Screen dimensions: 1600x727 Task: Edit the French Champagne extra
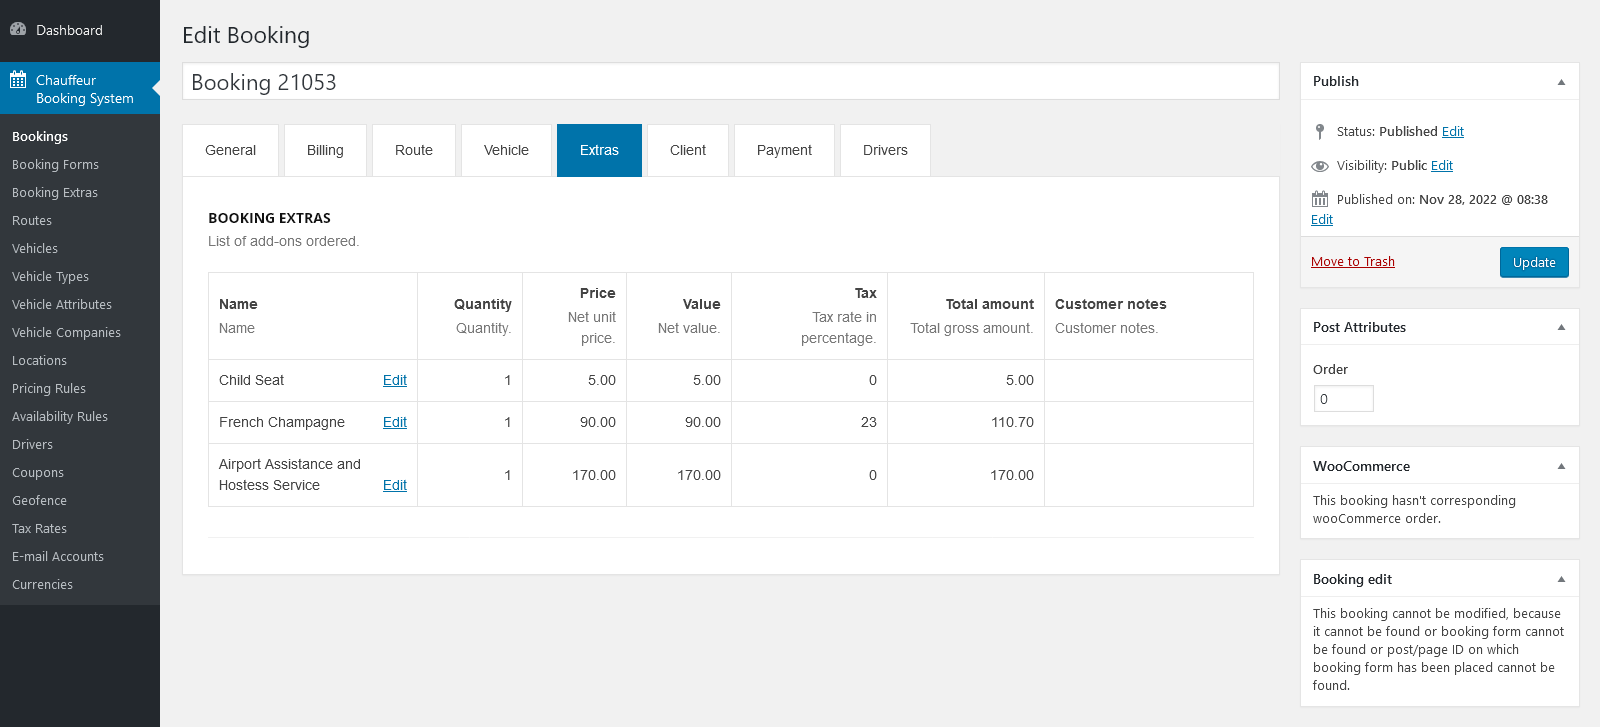[394, 422]
